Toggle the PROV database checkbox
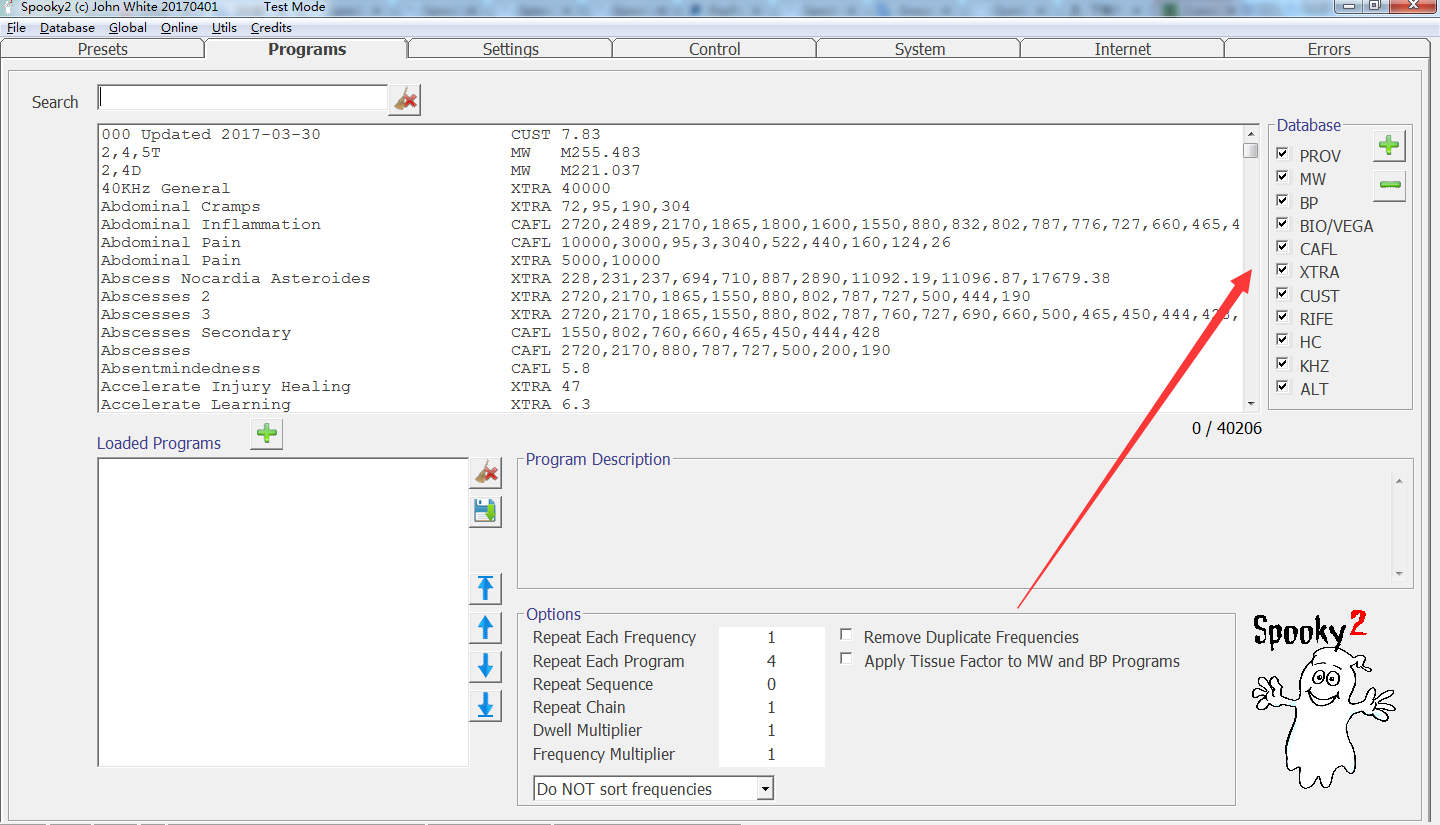 tap(1282, 154)
